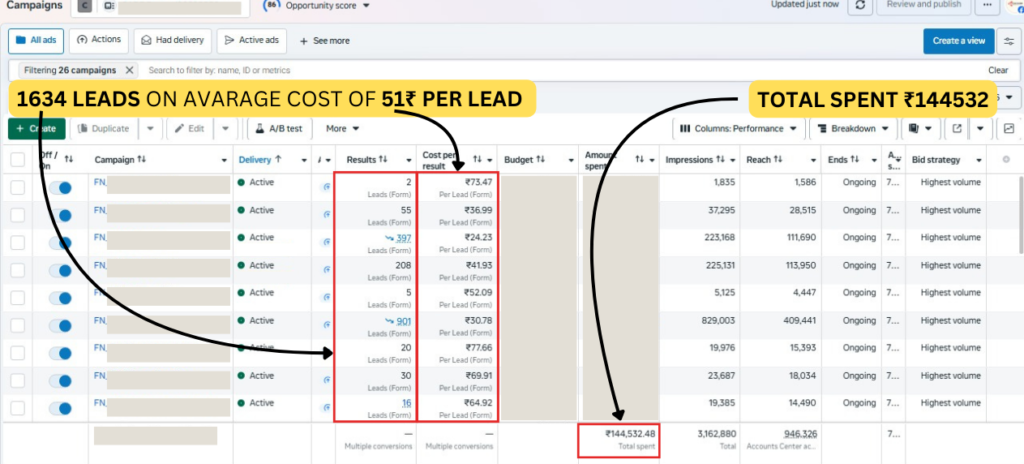
Task: Click Review and publish
Action: [922, 5]
